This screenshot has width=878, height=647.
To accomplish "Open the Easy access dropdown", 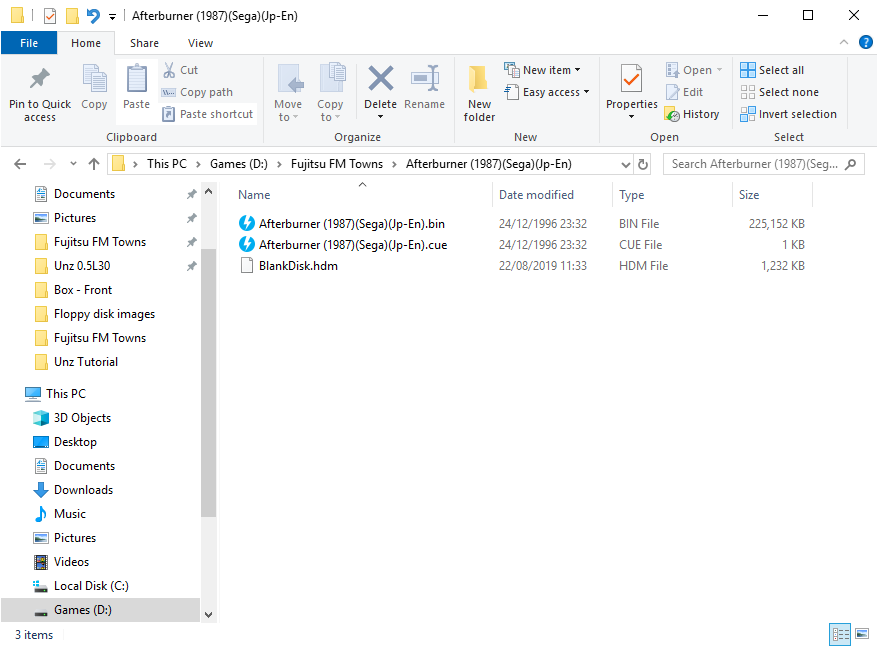I will [x=547, y=92].
